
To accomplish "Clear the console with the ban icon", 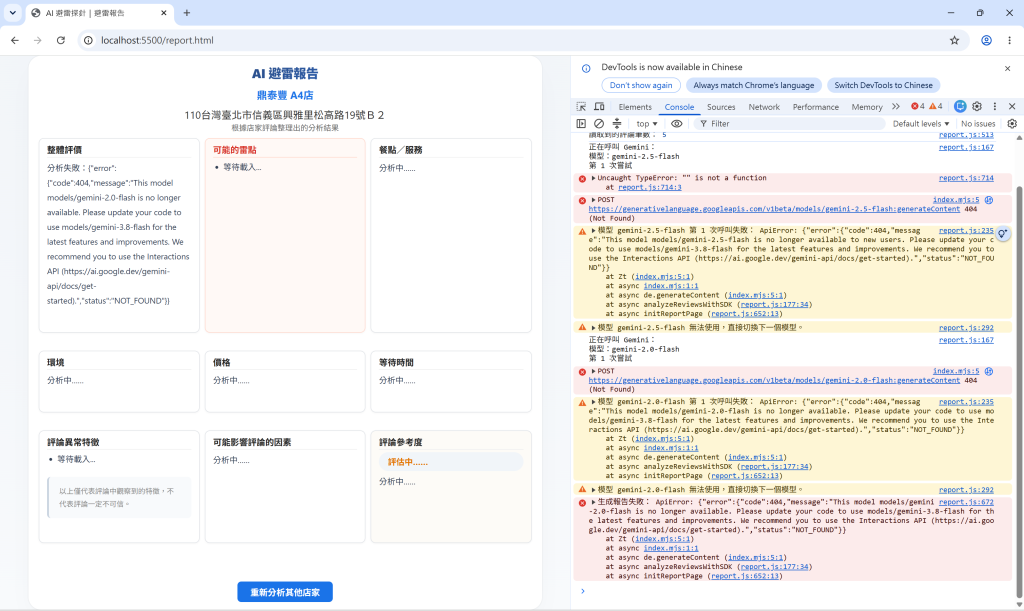I will coord(599,123).
